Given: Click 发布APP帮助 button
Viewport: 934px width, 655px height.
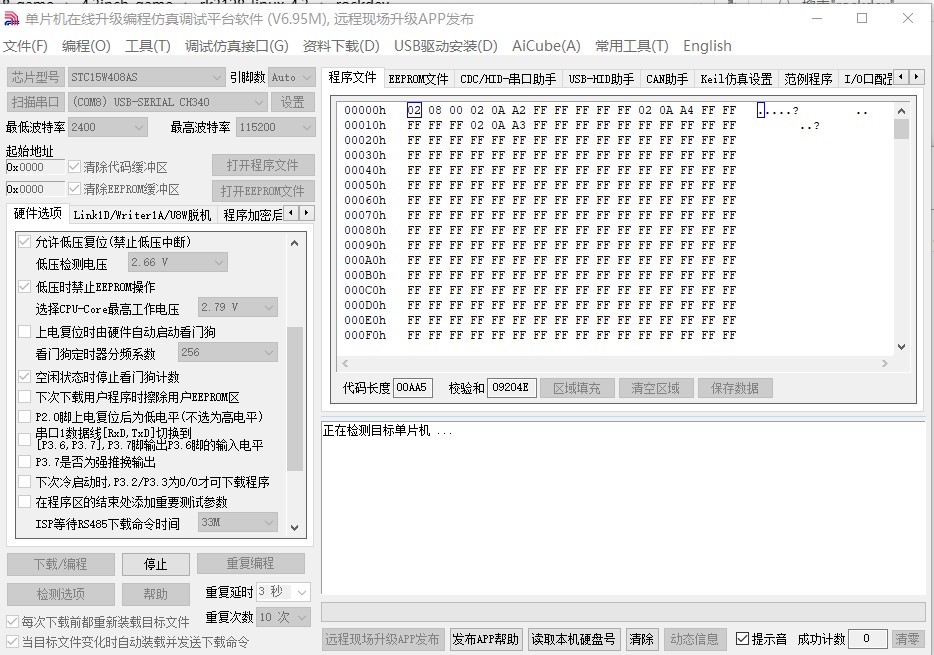Looking at the screenshot, I should point(485,639).
